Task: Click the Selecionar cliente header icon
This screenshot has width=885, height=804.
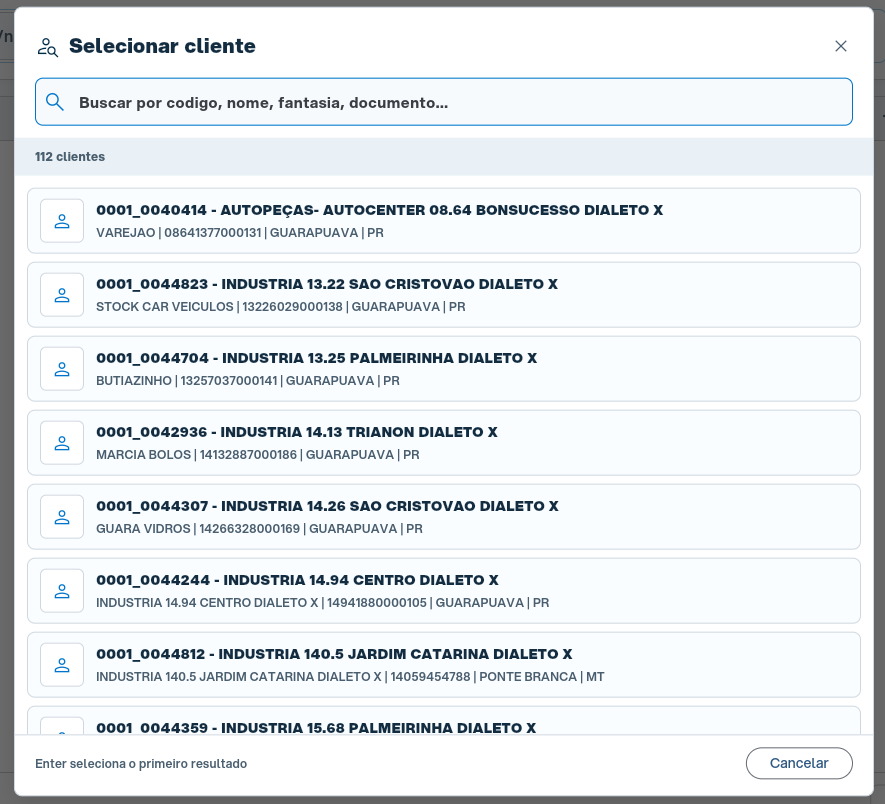Action: coord(47,47)
